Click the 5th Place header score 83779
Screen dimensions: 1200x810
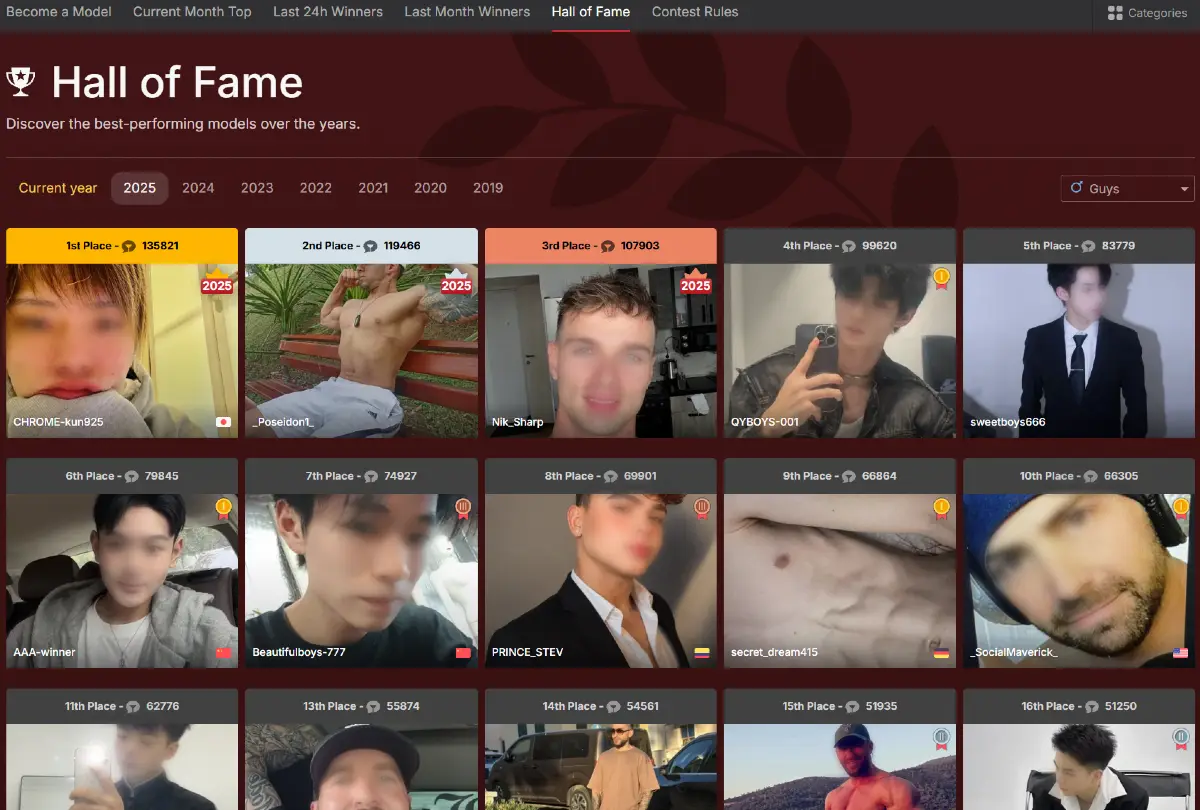coord(1118,246)
